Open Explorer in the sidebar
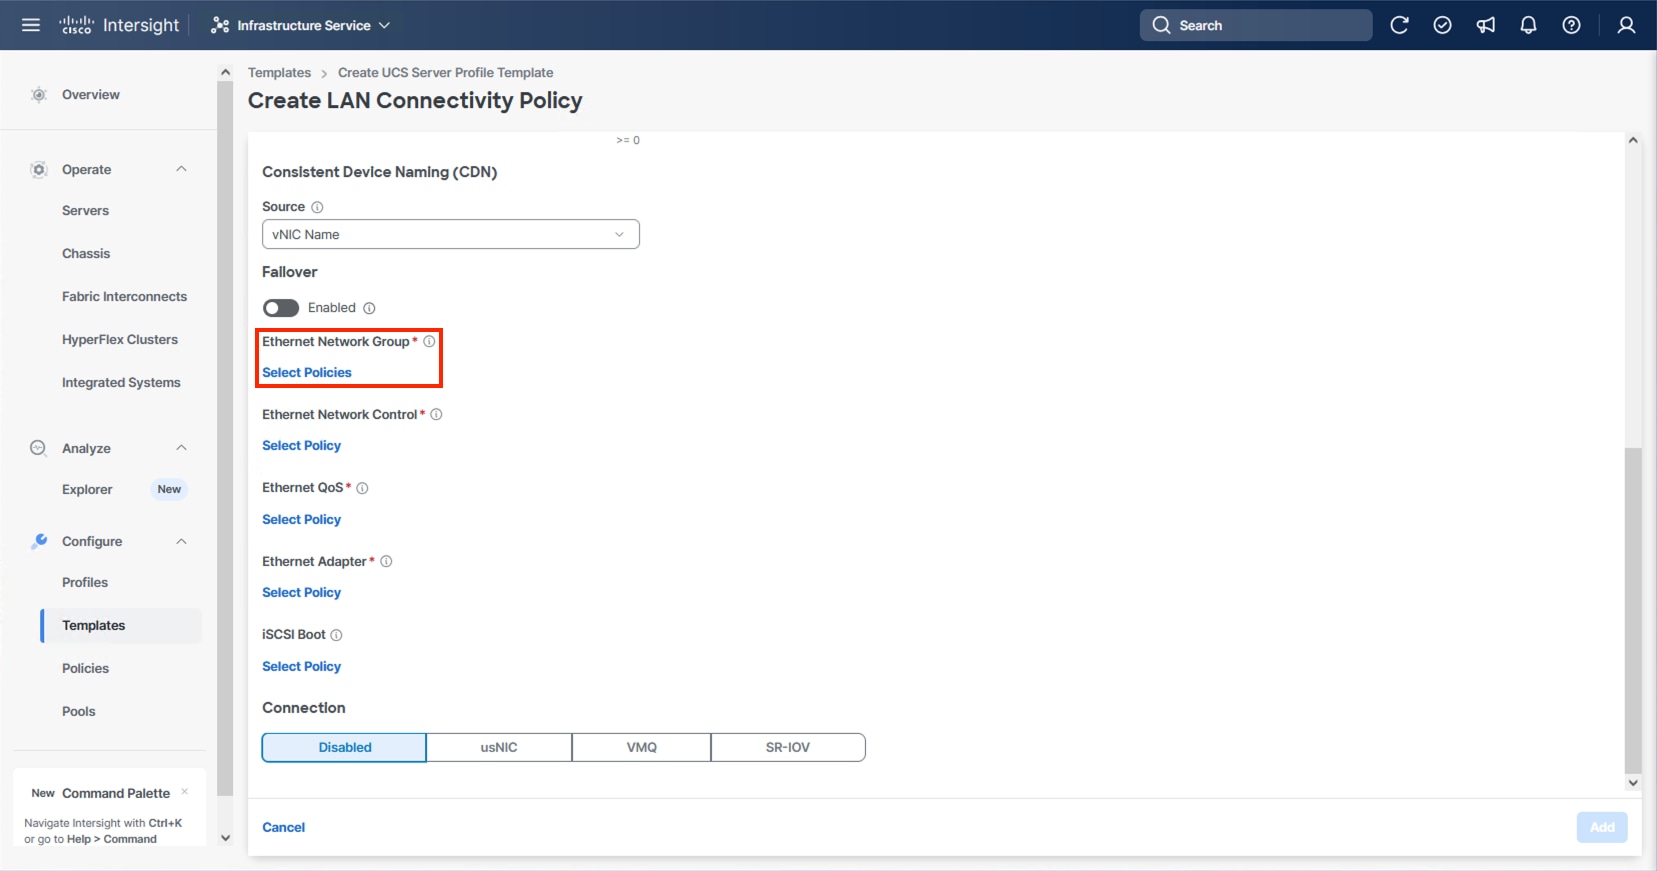The width and height of the screenshot is (1657, 871). coord(87,490)
